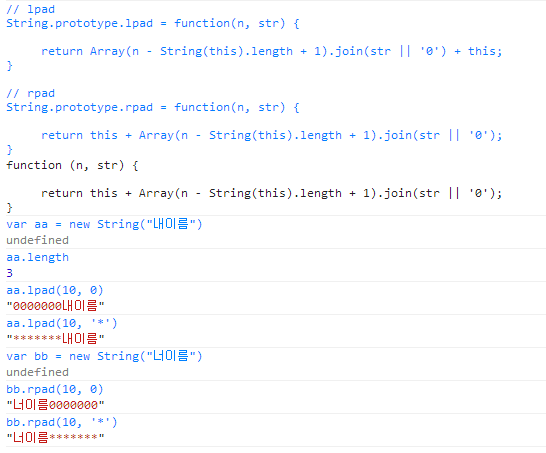Click the output "*******내이름"
The image size is (546, 453).
tap(55, 338)
